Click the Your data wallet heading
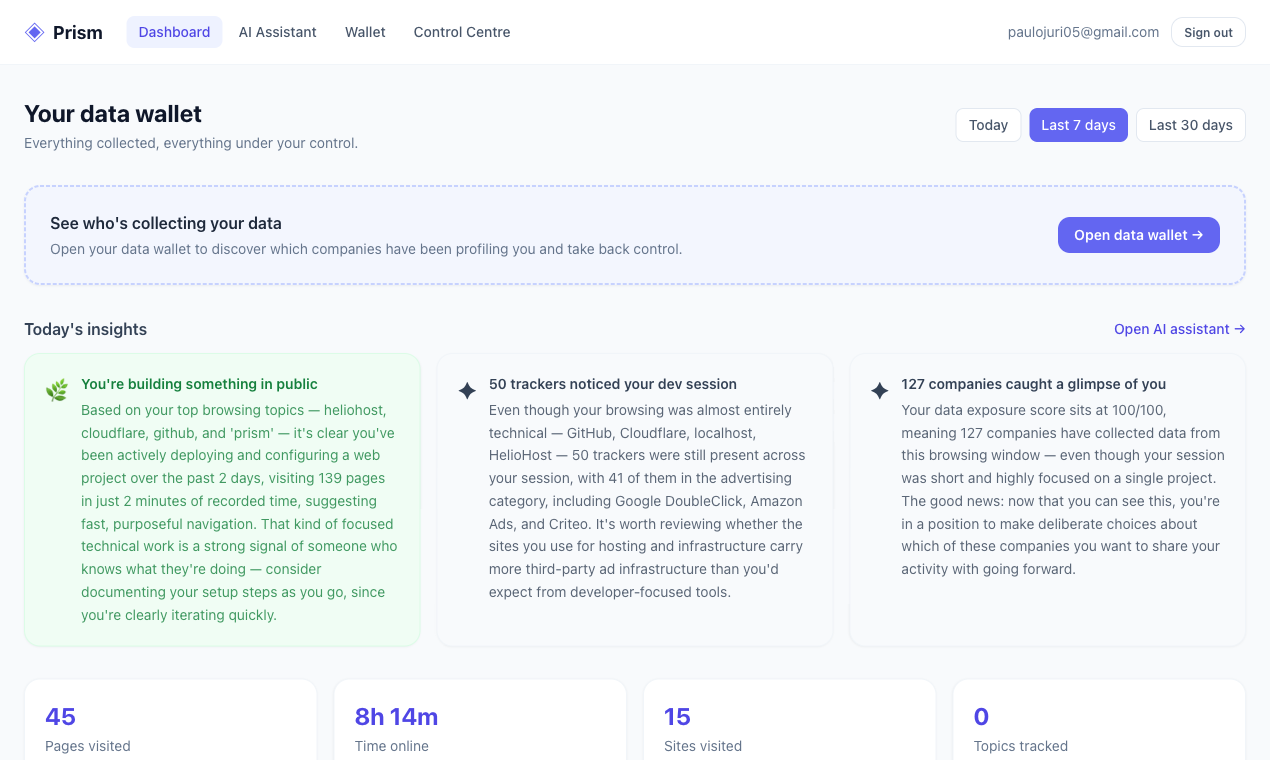The width and height of the screenshot is (1270, 760). point(113,114)
